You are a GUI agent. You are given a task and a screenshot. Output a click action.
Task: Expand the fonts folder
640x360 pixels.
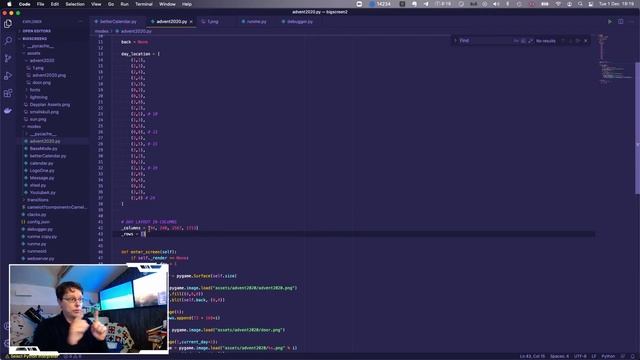click(x=35, y=90)
